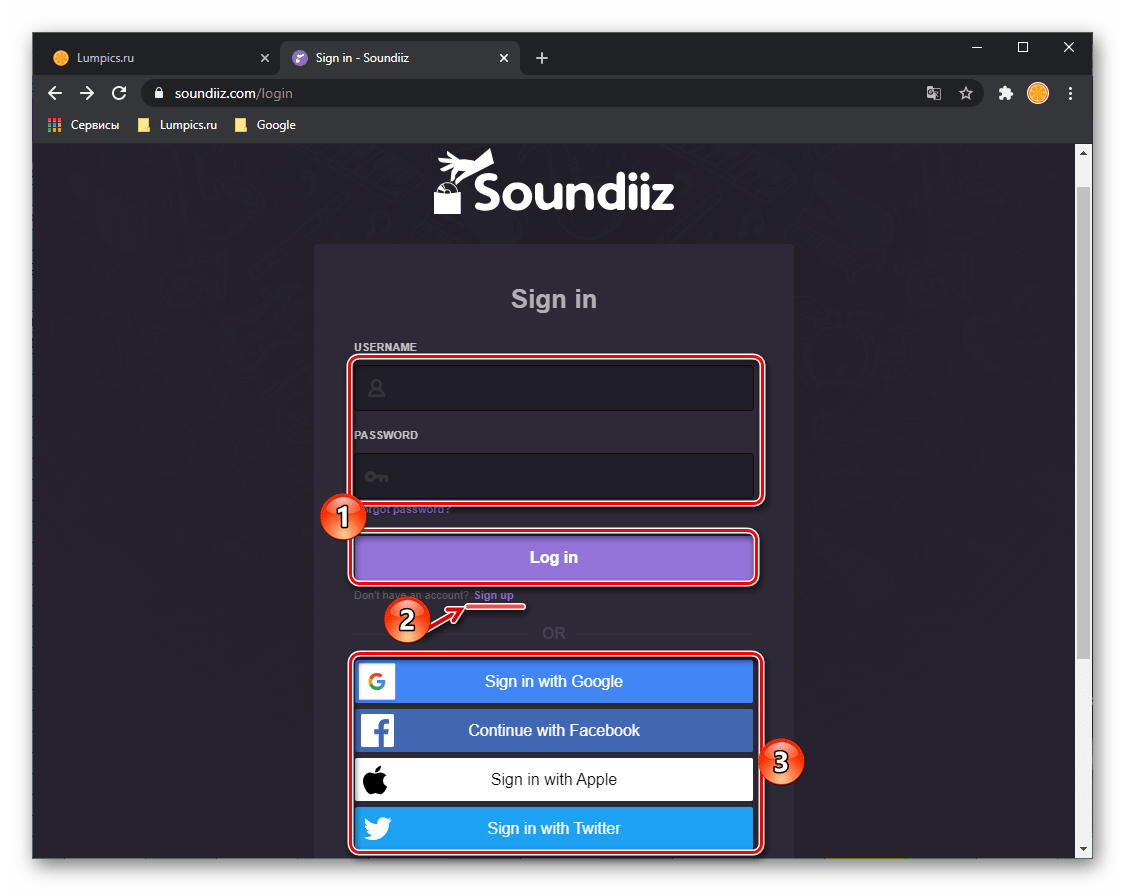Open Chrome's three-dot menu

pos(1070,93)
